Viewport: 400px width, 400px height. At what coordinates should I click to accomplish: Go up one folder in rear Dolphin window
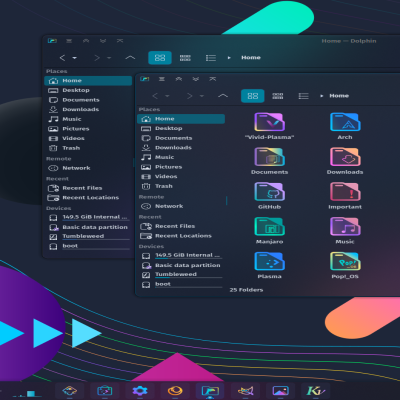point(130,58)
